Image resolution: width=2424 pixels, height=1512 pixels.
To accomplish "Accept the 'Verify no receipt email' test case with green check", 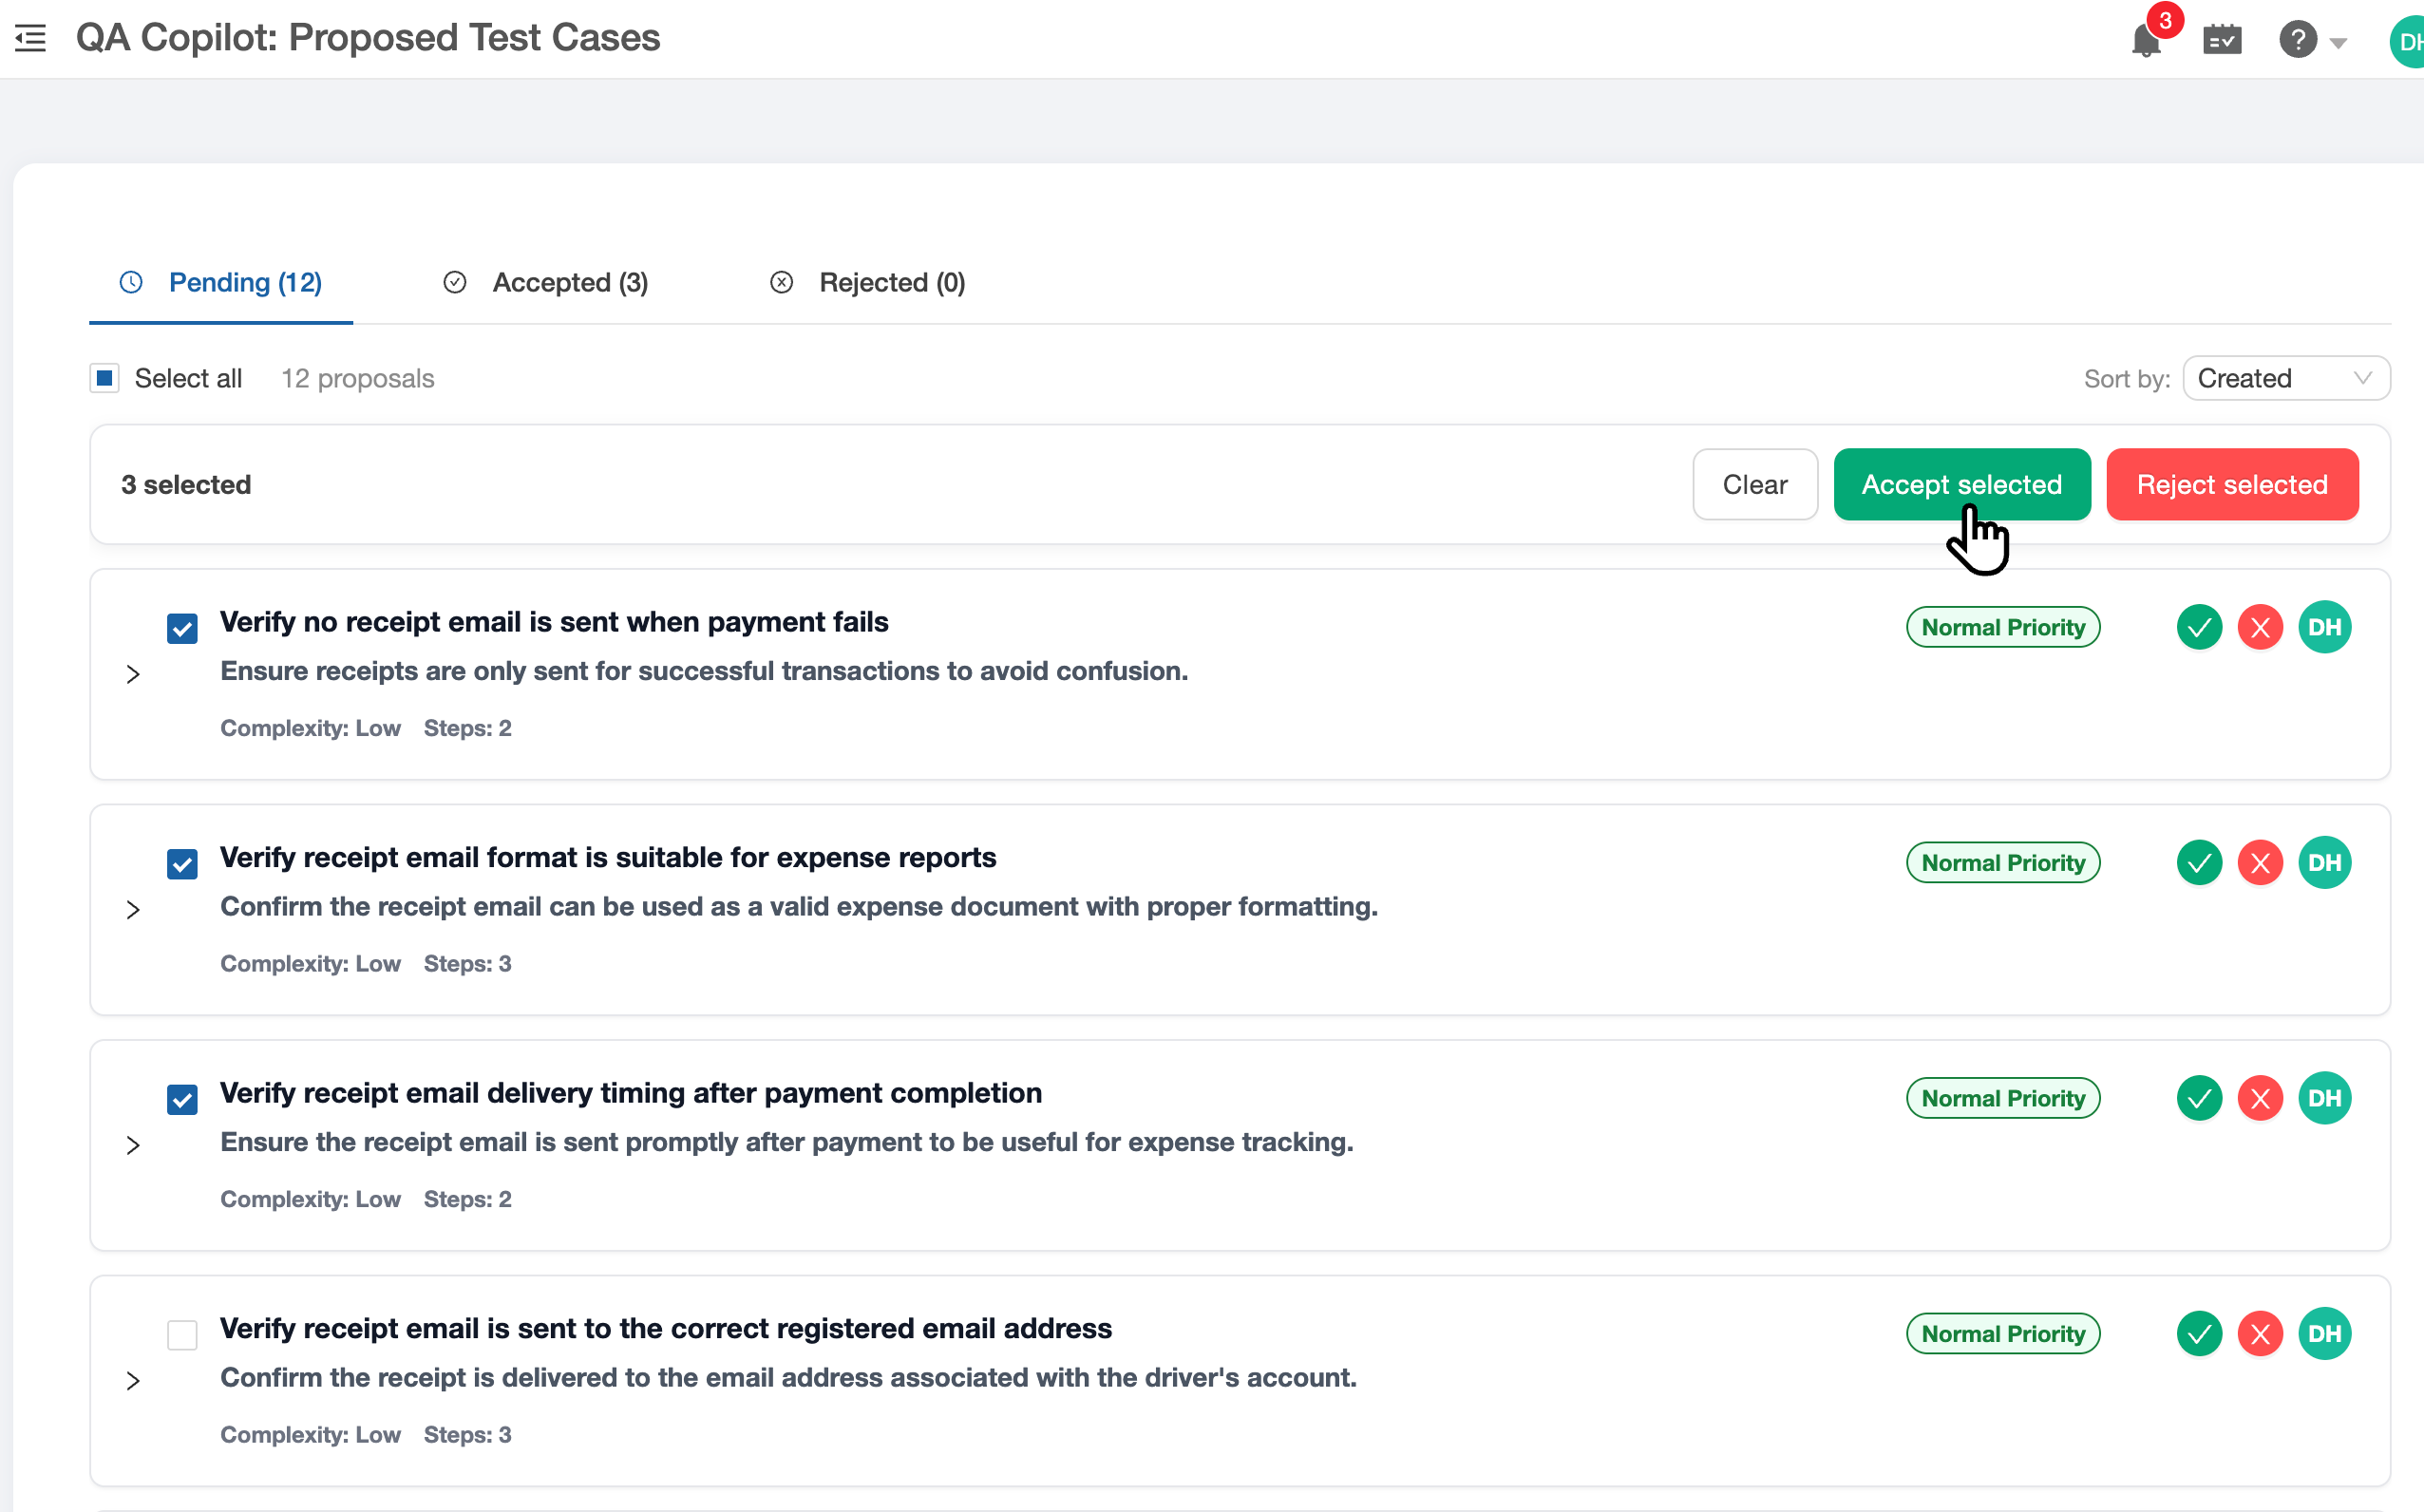I will click(2199, 626).
